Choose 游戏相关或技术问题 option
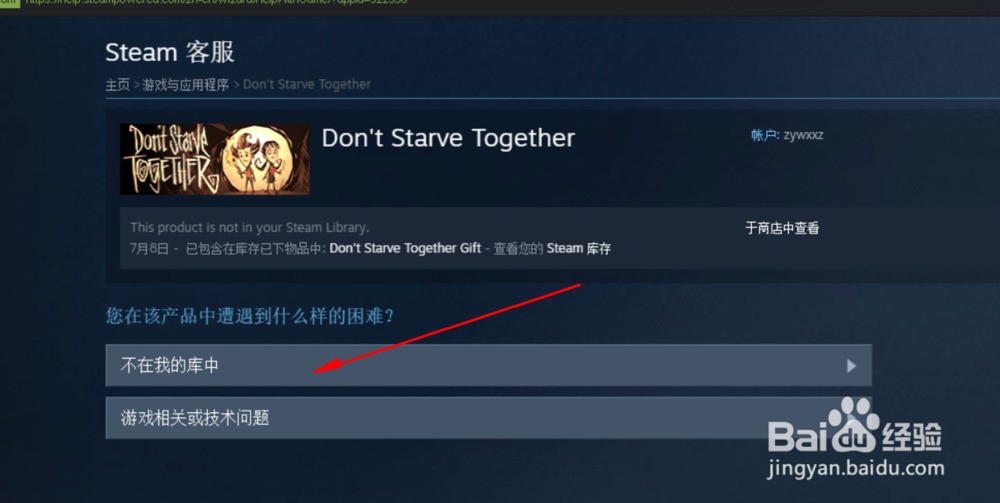The image size is (1000, 503). click(x=489, y=418)
